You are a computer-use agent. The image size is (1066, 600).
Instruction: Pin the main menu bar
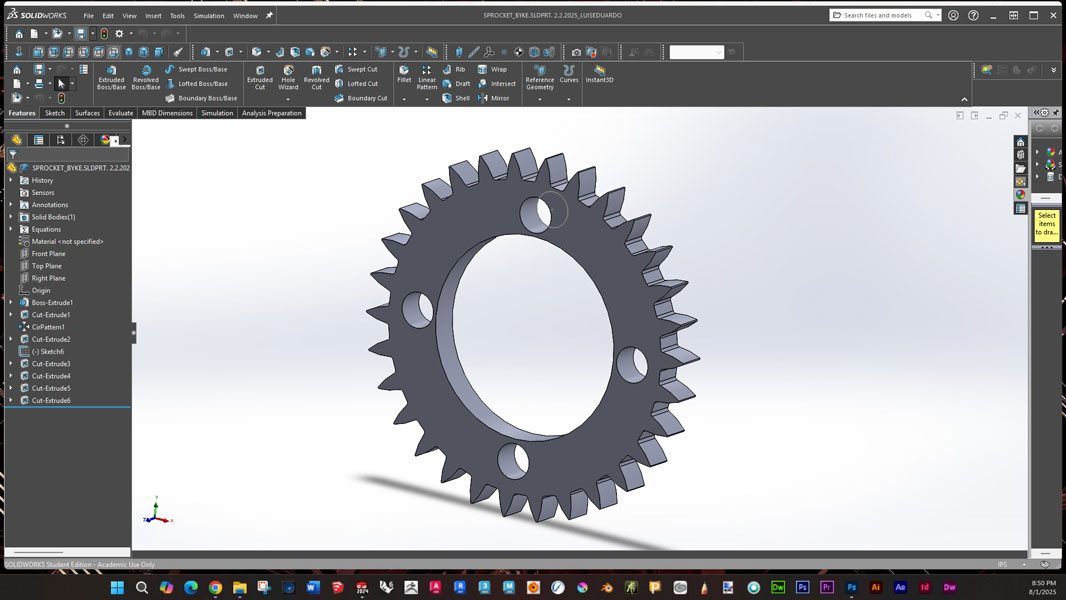269,16
